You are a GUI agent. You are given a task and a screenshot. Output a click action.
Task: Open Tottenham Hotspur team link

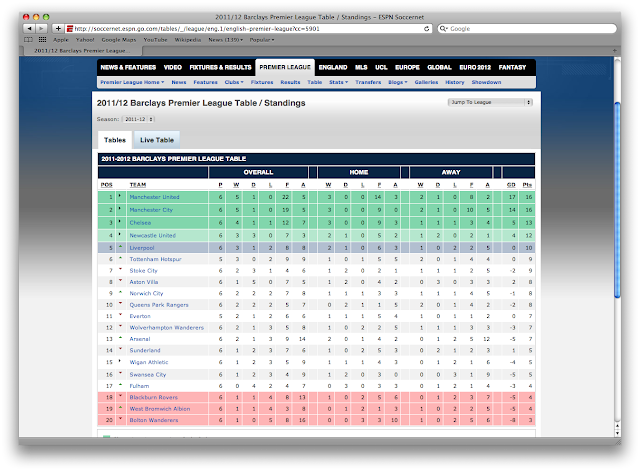pos(156,259)
